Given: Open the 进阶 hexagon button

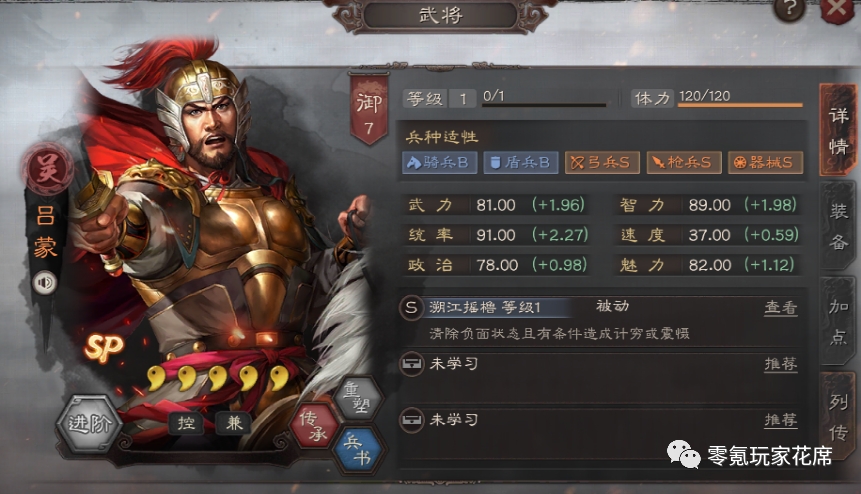Looking at the screenshot, I should click(89, 424).
